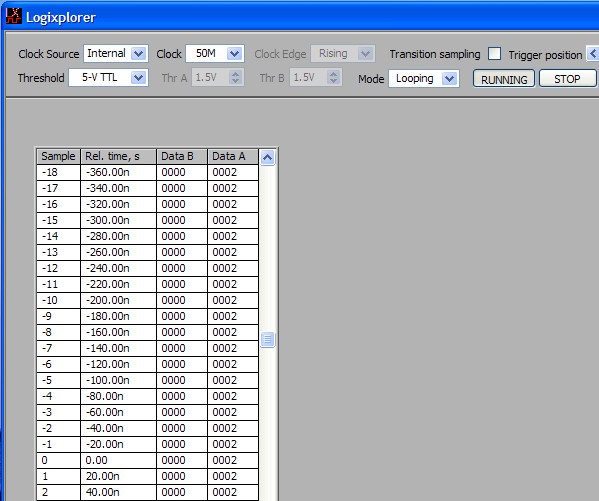The width and height of the screenshot is (599, 501).
Task: Click the Logixplorer application icon in title bar
Action: click(x=14, y=16)
